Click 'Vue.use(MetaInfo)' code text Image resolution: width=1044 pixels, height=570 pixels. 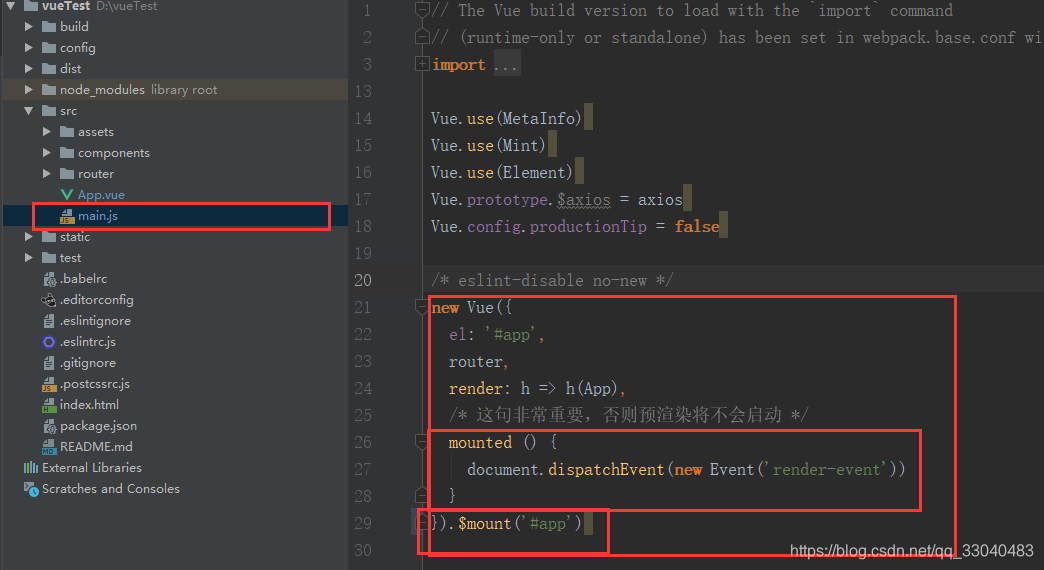pyautogui.click(x=507, y=119)
